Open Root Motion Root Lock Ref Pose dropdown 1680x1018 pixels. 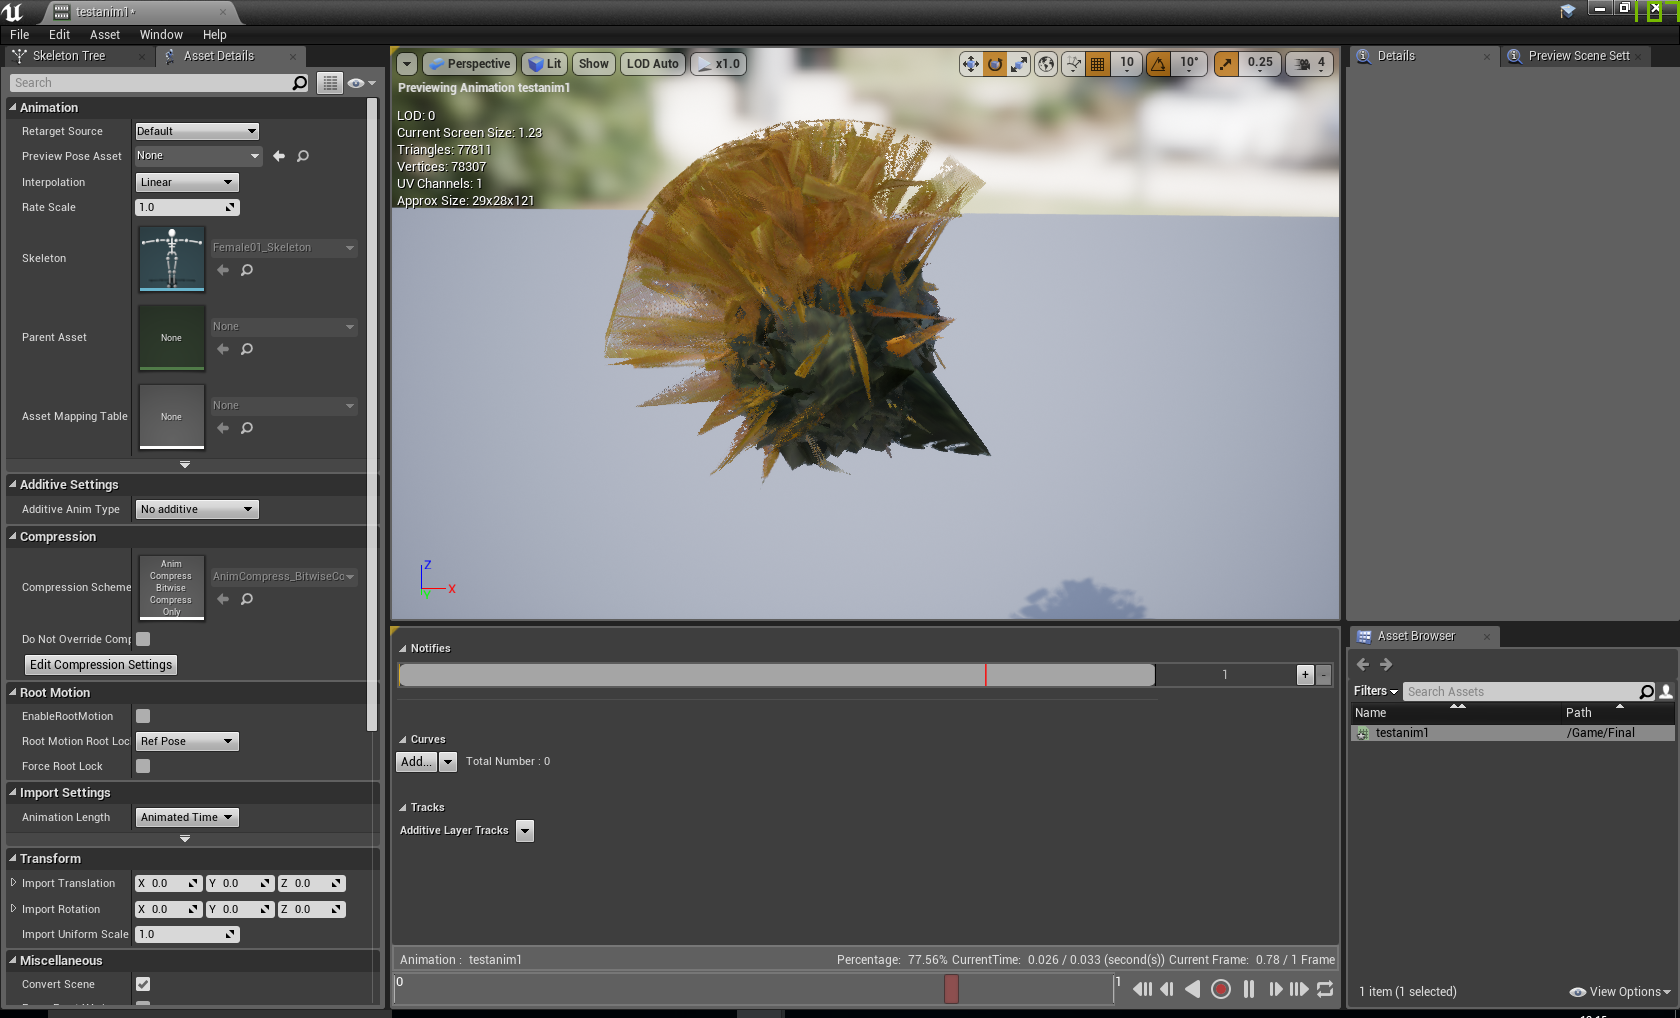coord(187,741)
